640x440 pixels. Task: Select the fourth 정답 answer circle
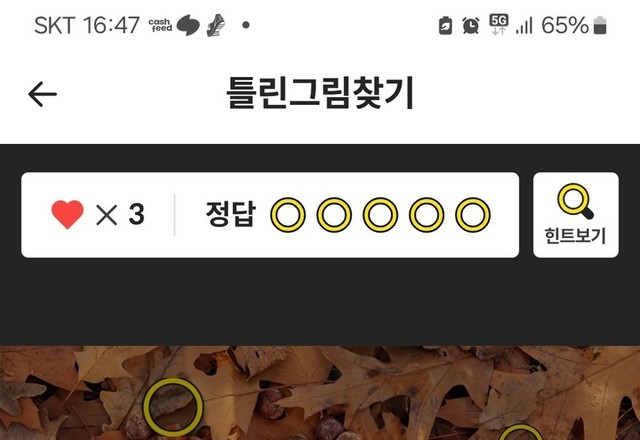click(x=427, y=215)
